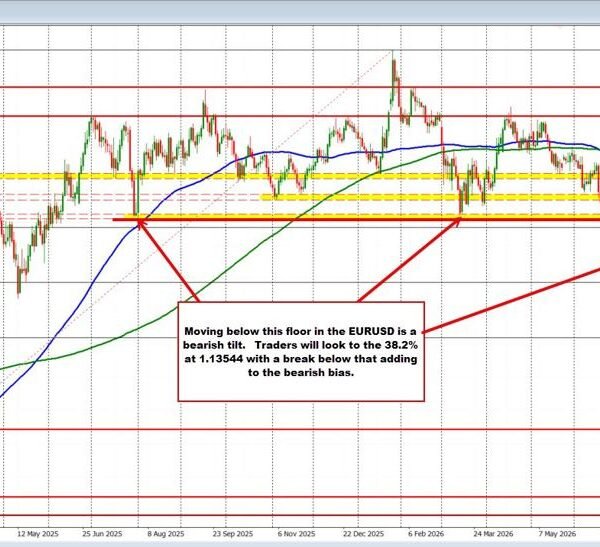This screenshot has width=600, height=547.
Task: Click the 22 Dec 2025 date label
Action: coord(363,534)
